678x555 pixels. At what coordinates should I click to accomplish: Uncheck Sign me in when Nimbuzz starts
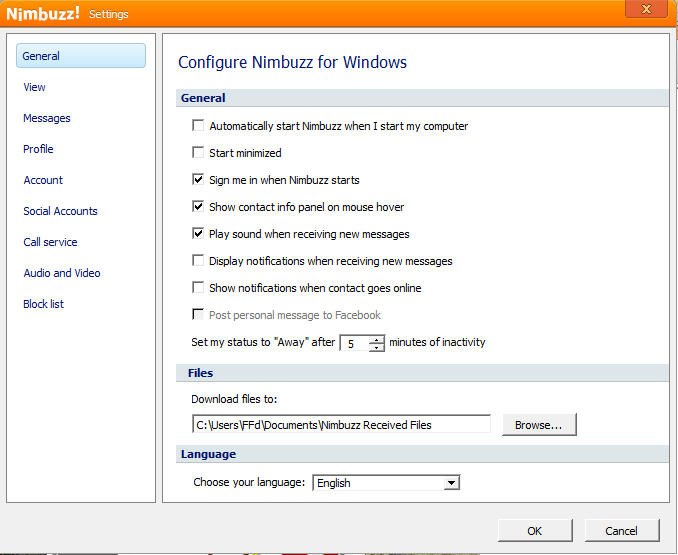(x=198, y=179)
